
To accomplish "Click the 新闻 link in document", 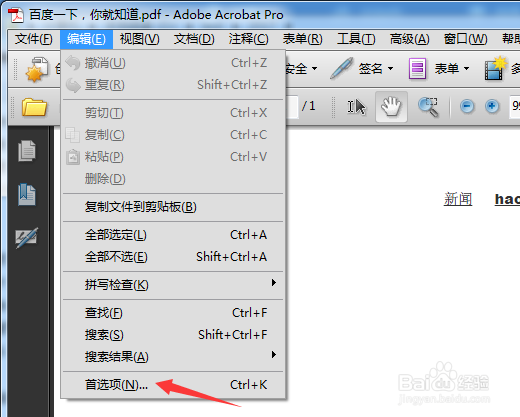I will pyautogui.click(x=458, y=199).
